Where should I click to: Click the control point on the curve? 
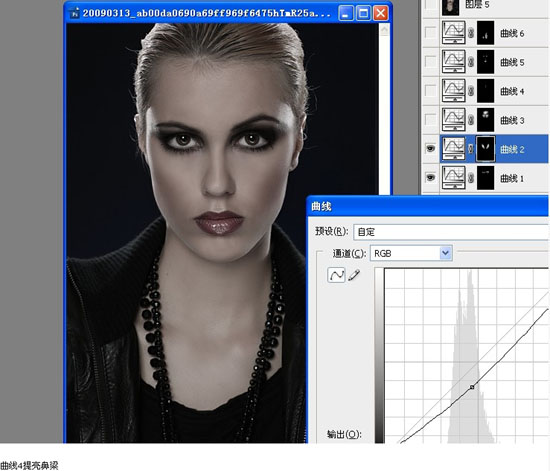[x=472, y=387]
